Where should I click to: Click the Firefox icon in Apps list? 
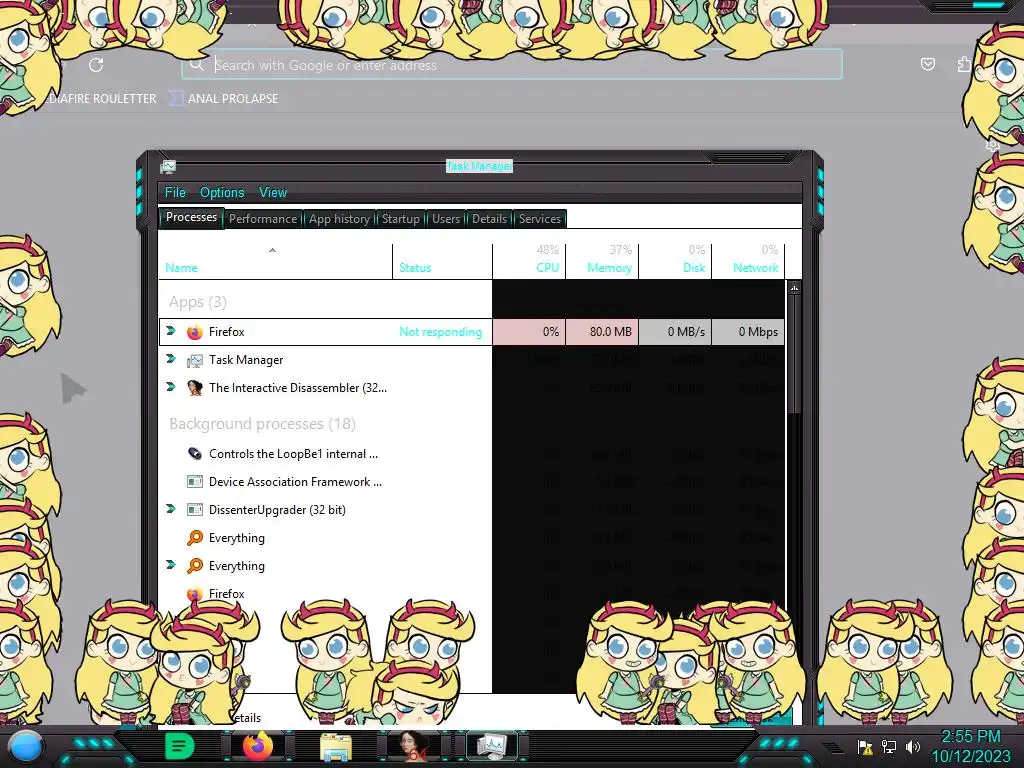click(x=194, y=332)
